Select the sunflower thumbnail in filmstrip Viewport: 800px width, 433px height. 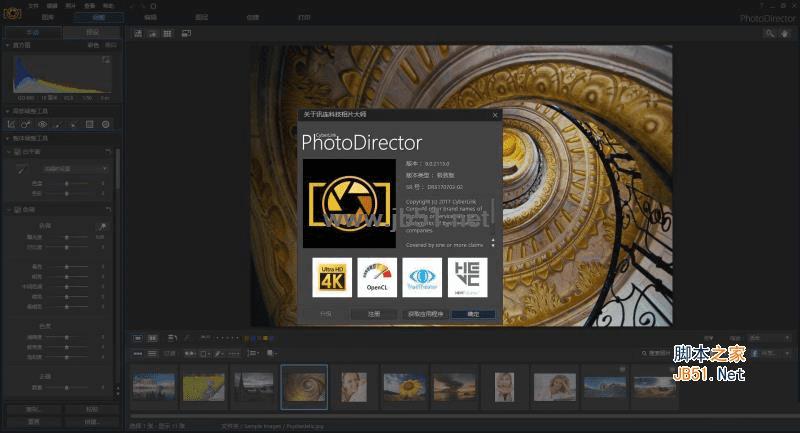[x=405, y=387]
